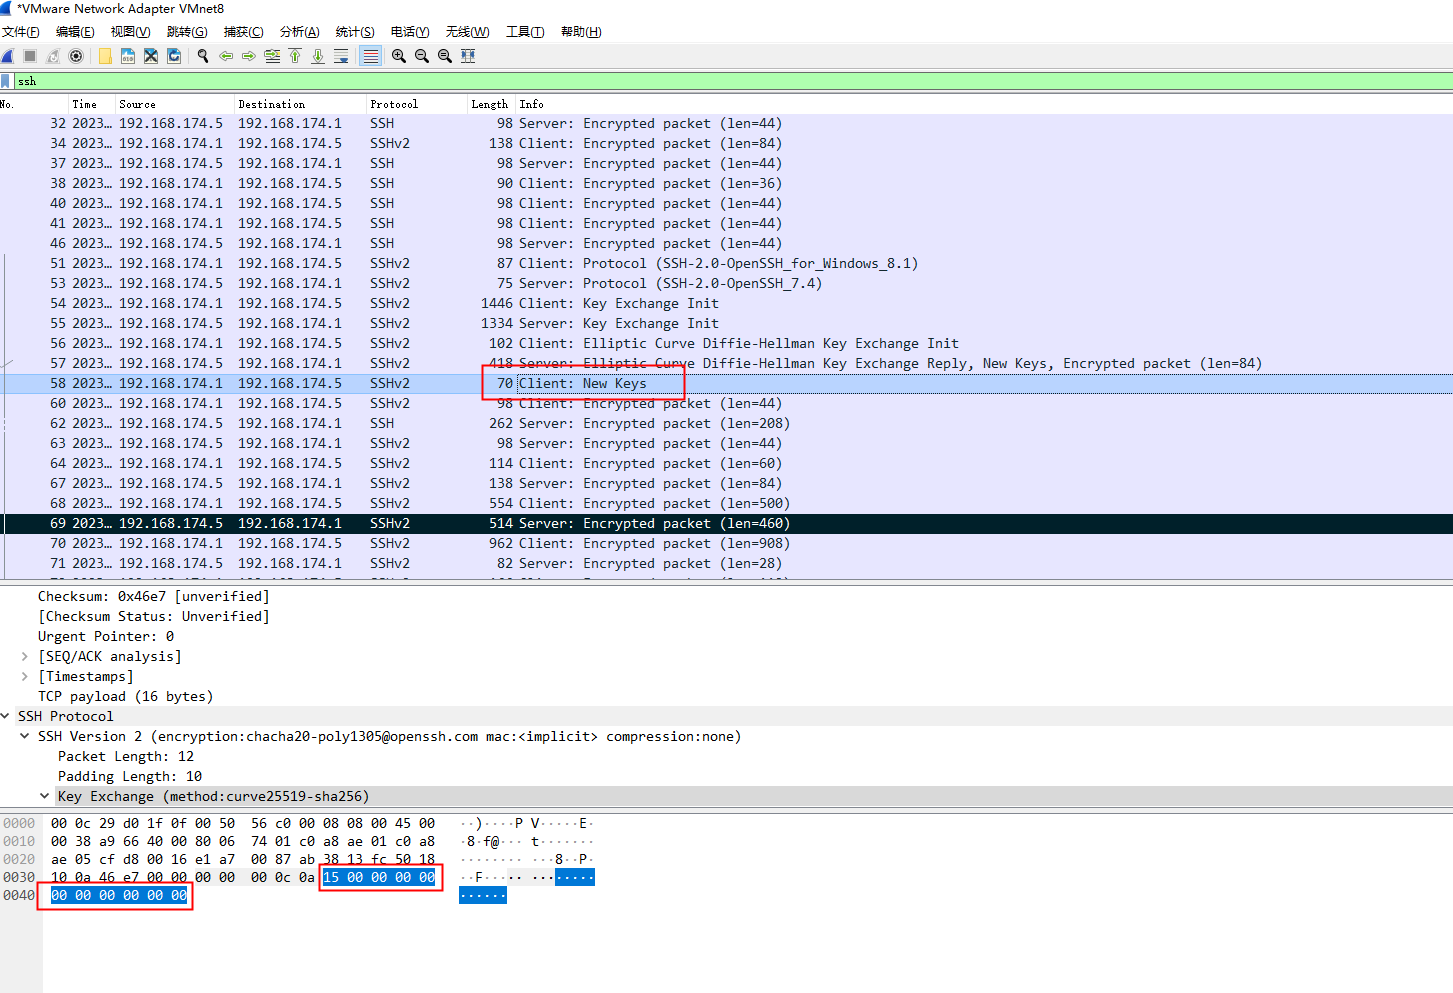1453x993 pixels.
Task: Click hex bytes row at offset 0040
Action: (119, 896)
